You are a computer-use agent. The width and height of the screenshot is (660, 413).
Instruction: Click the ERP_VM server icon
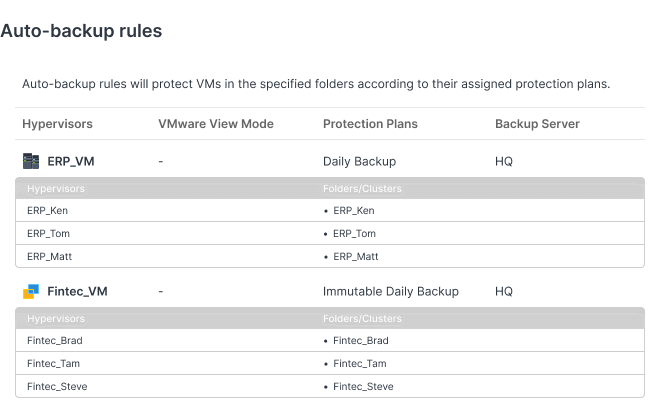[x=31, y=161]
